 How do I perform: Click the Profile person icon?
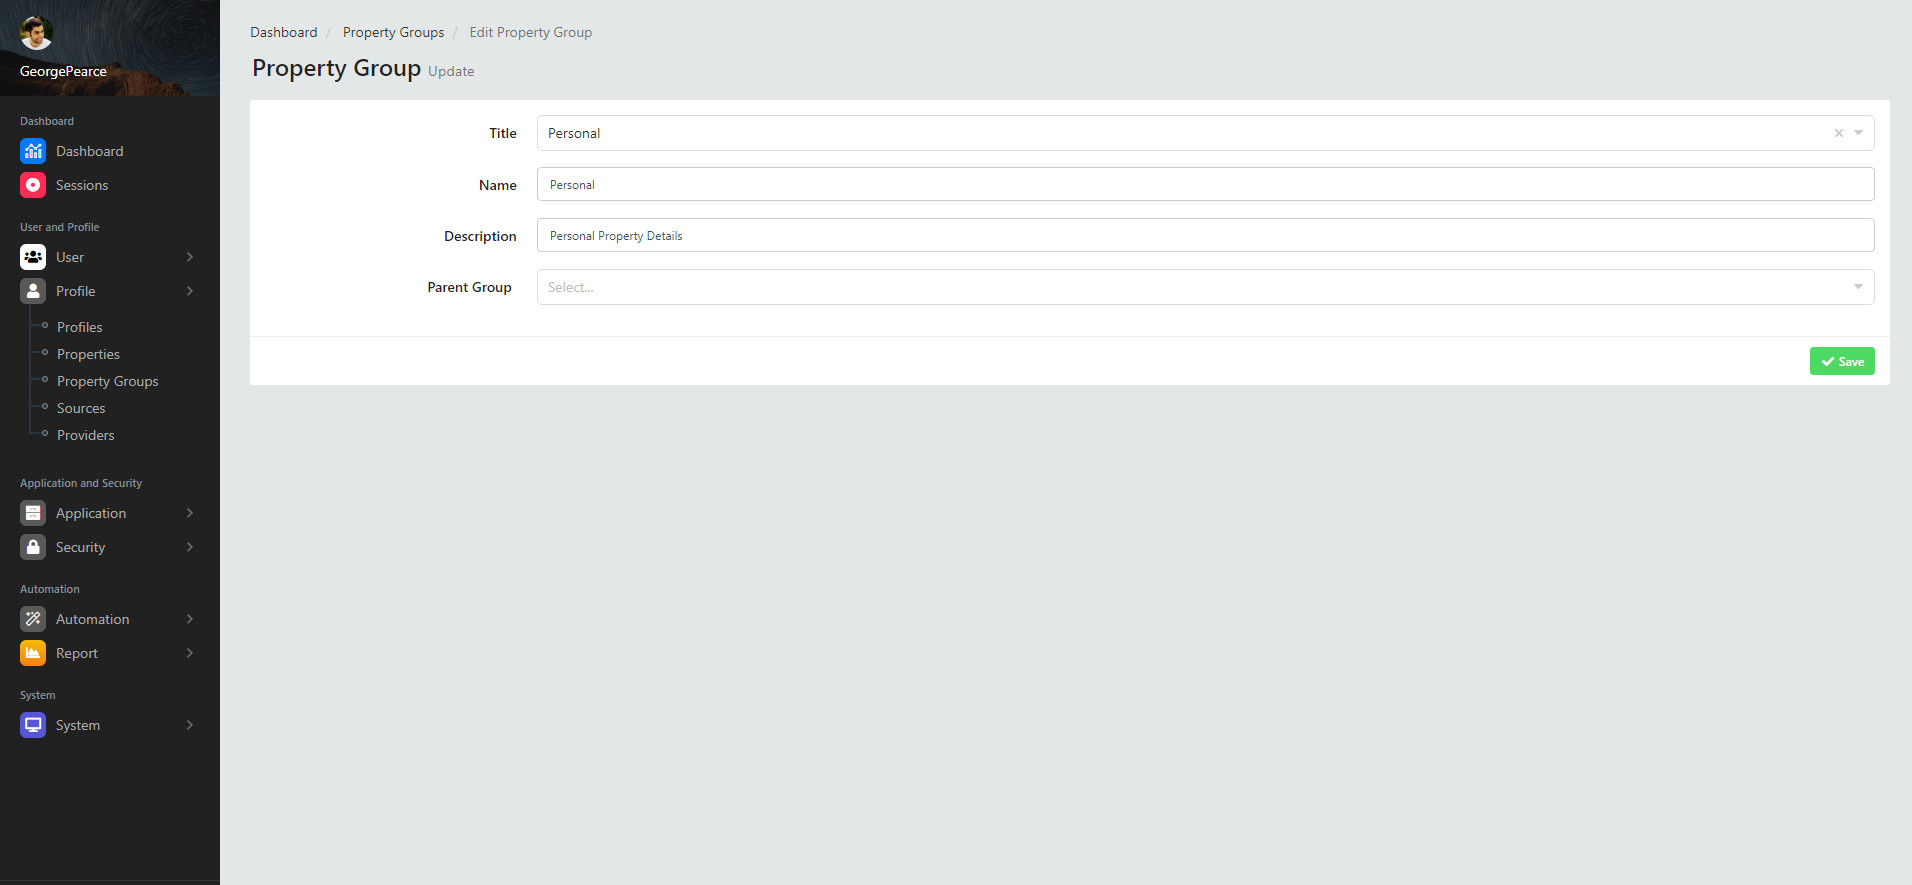click(x=33, y=291)
